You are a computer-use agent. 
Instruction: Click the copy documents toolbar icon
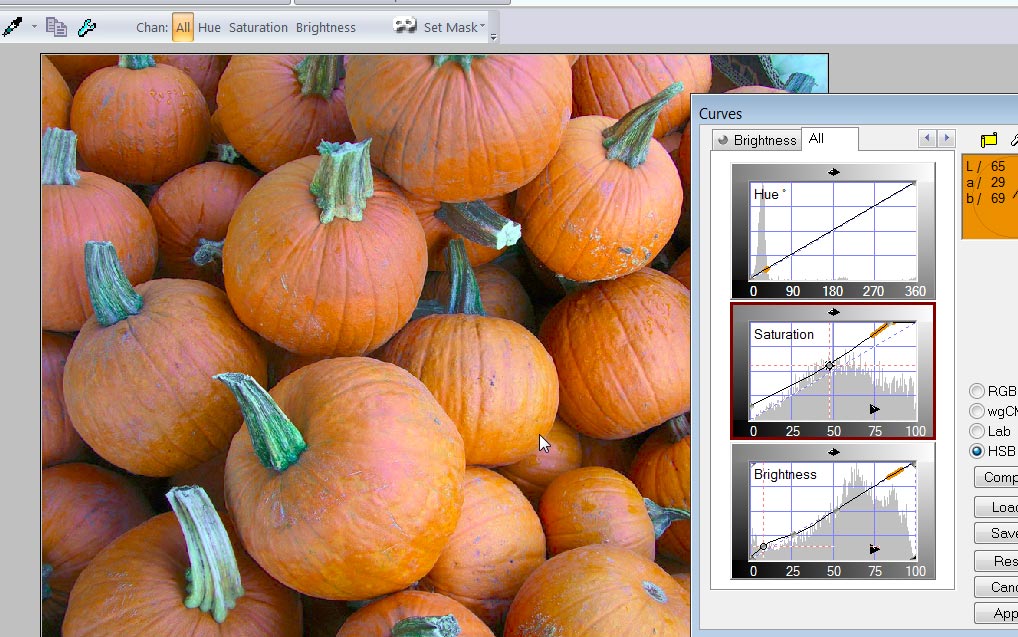point(56,27)
